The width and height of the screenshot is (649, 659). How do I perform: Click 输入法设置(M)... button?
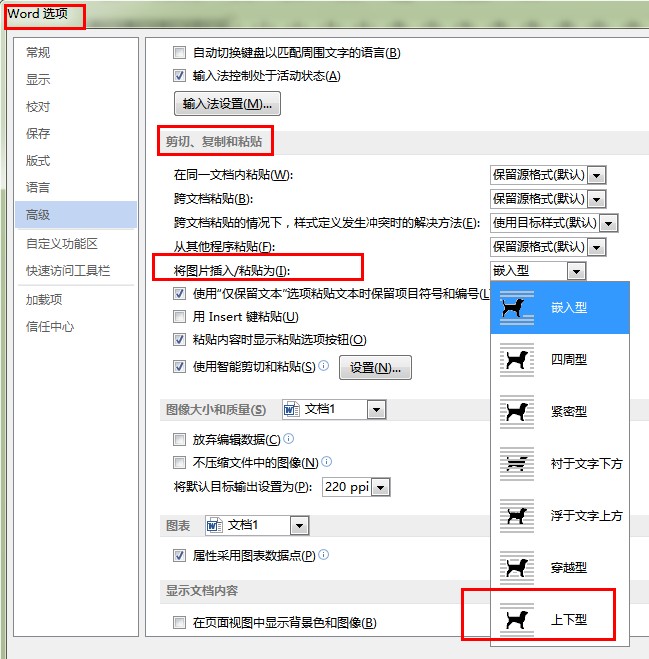tap(227, 103)
